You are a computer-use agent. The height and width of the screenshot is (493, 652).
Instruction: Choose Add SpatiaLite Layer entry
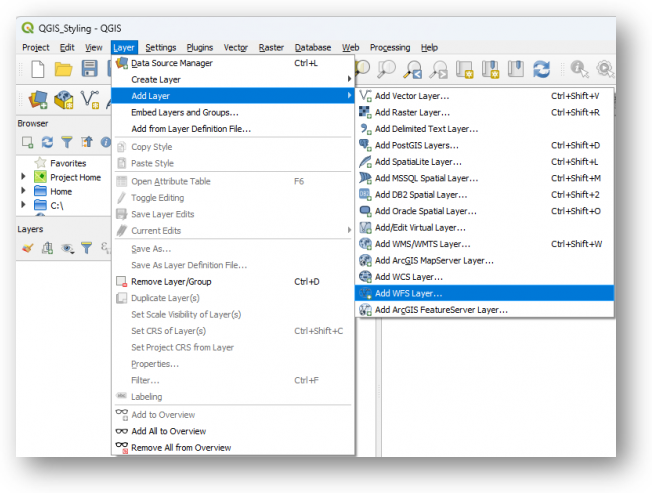[x=484, y=162]
